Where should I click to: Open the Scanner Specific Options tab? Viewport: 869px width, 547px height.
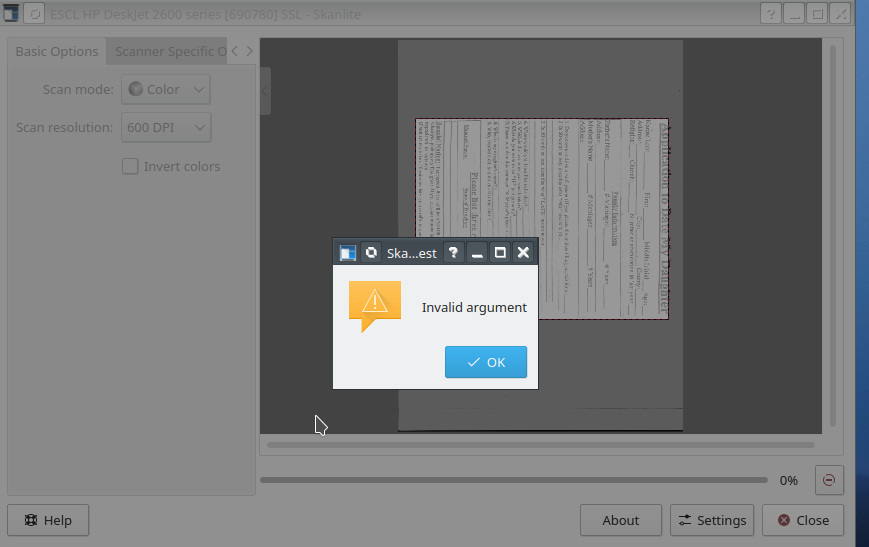[170, 51]
